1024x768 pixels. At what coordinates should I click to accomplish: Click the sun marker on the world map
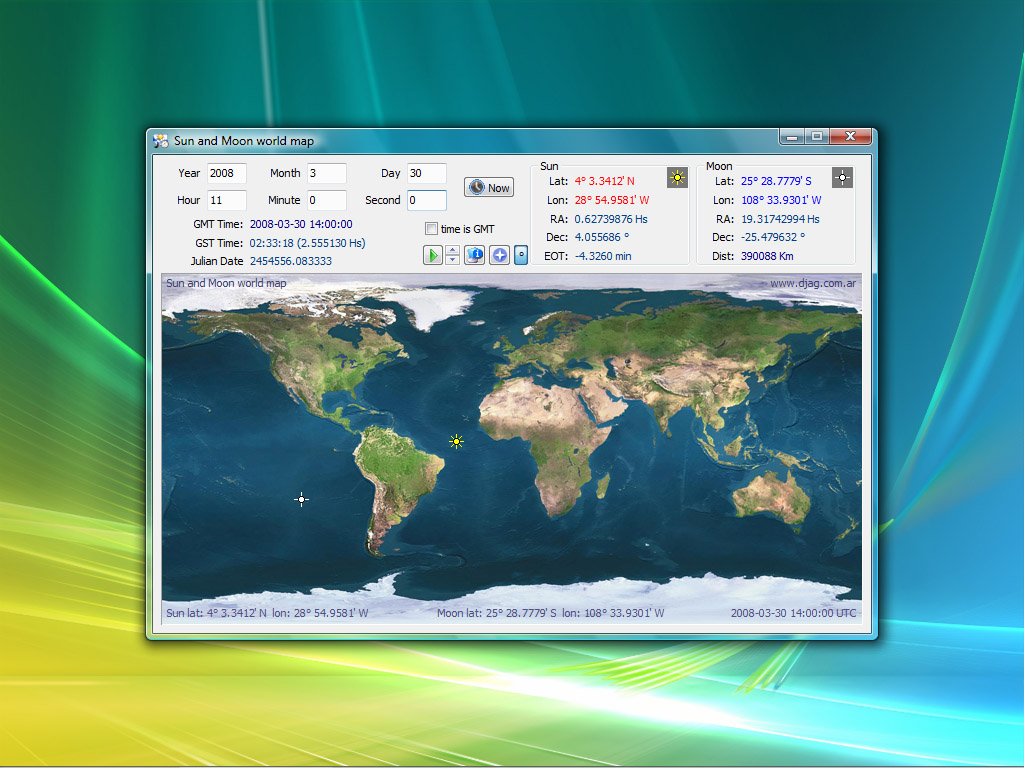[x=456, y=441]
